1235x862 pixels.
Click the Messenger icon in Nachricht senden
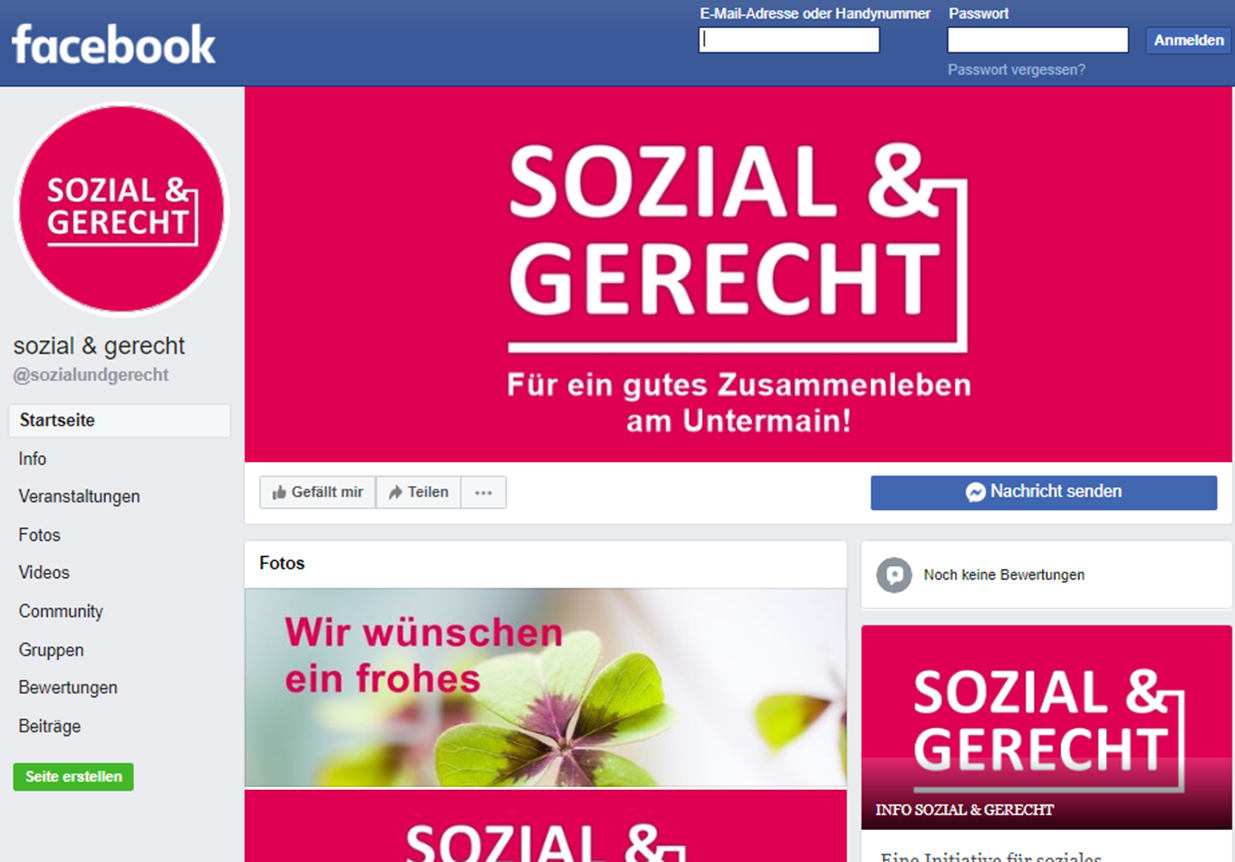click(x=976, y=492)
